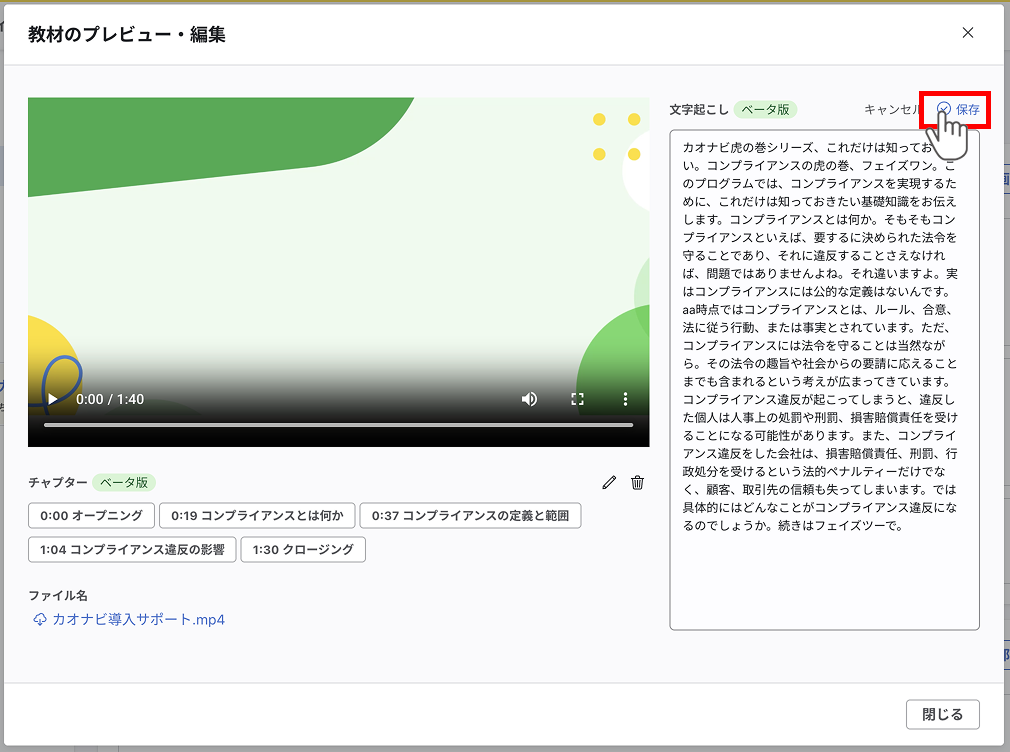
Task: Select chapter 0:37 コンプライアンスの定義と範囲
Action: [x=471, y=516]
